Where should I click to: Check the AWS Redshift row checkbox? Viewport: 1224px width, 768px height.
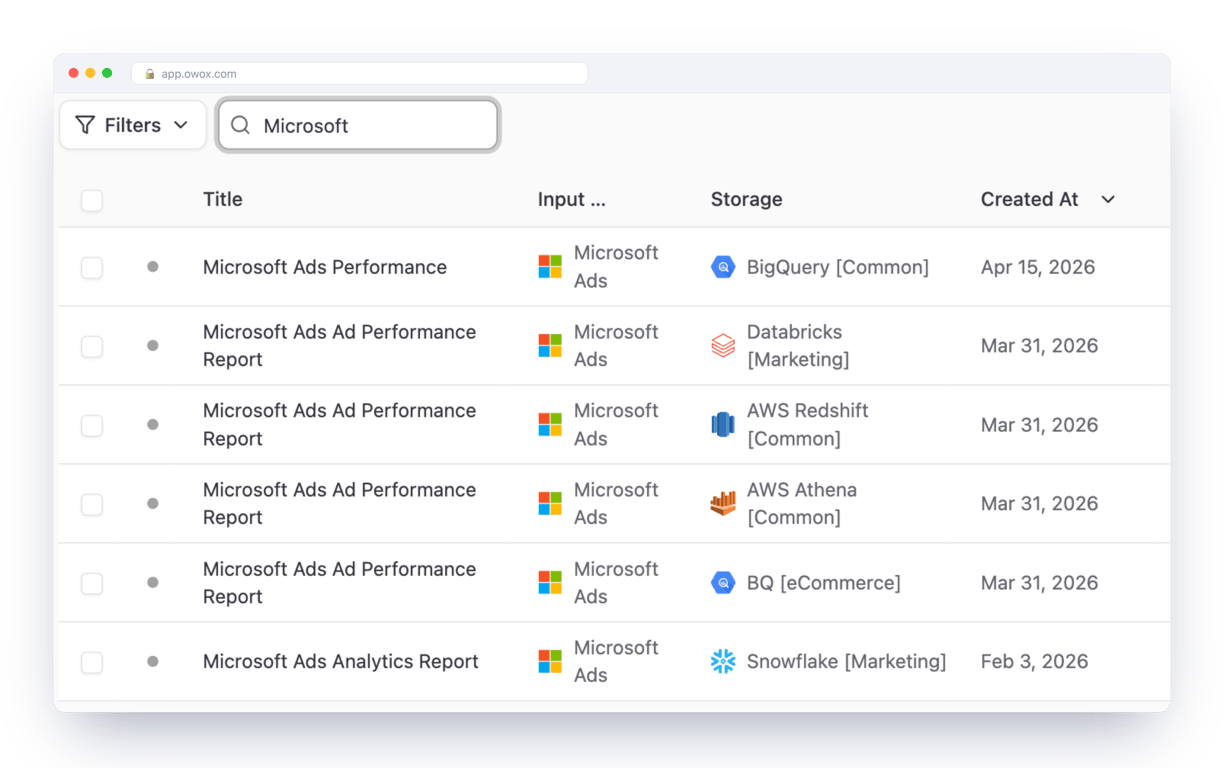[x=92, y=425]
